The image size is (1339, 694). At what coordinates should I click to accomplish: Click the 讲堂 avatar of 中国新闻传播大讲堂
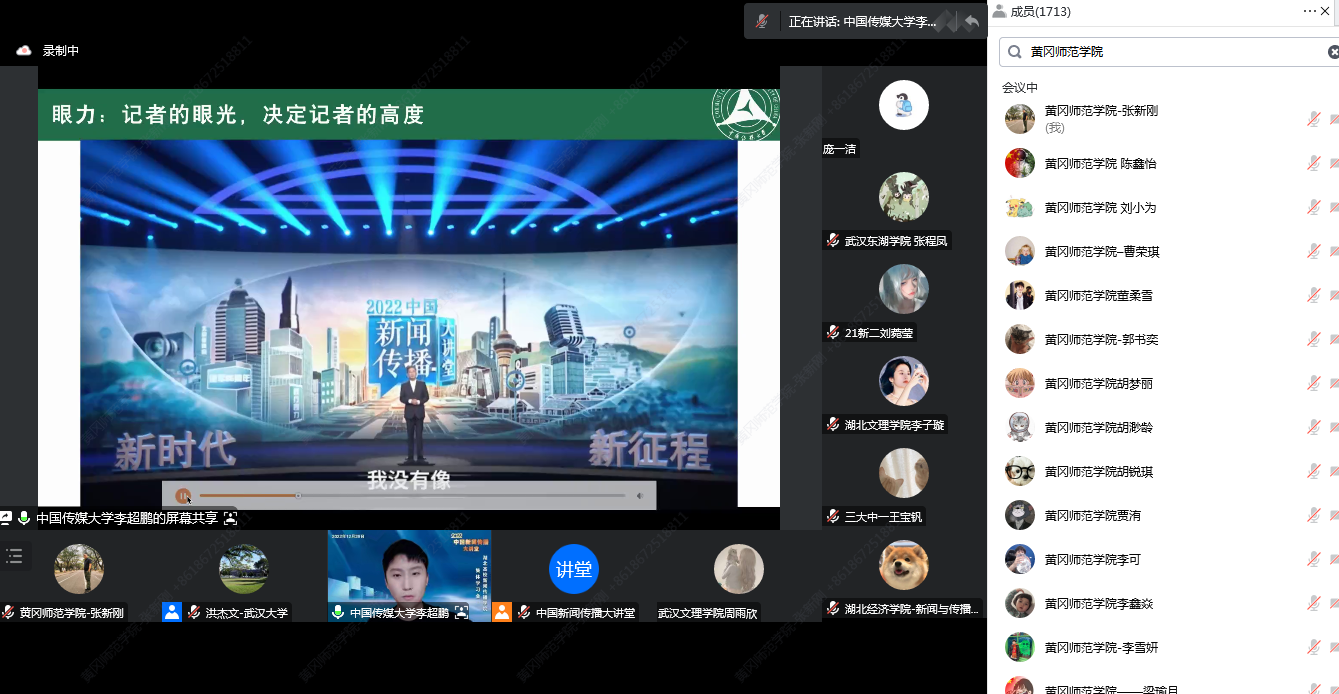coord(573,569)
